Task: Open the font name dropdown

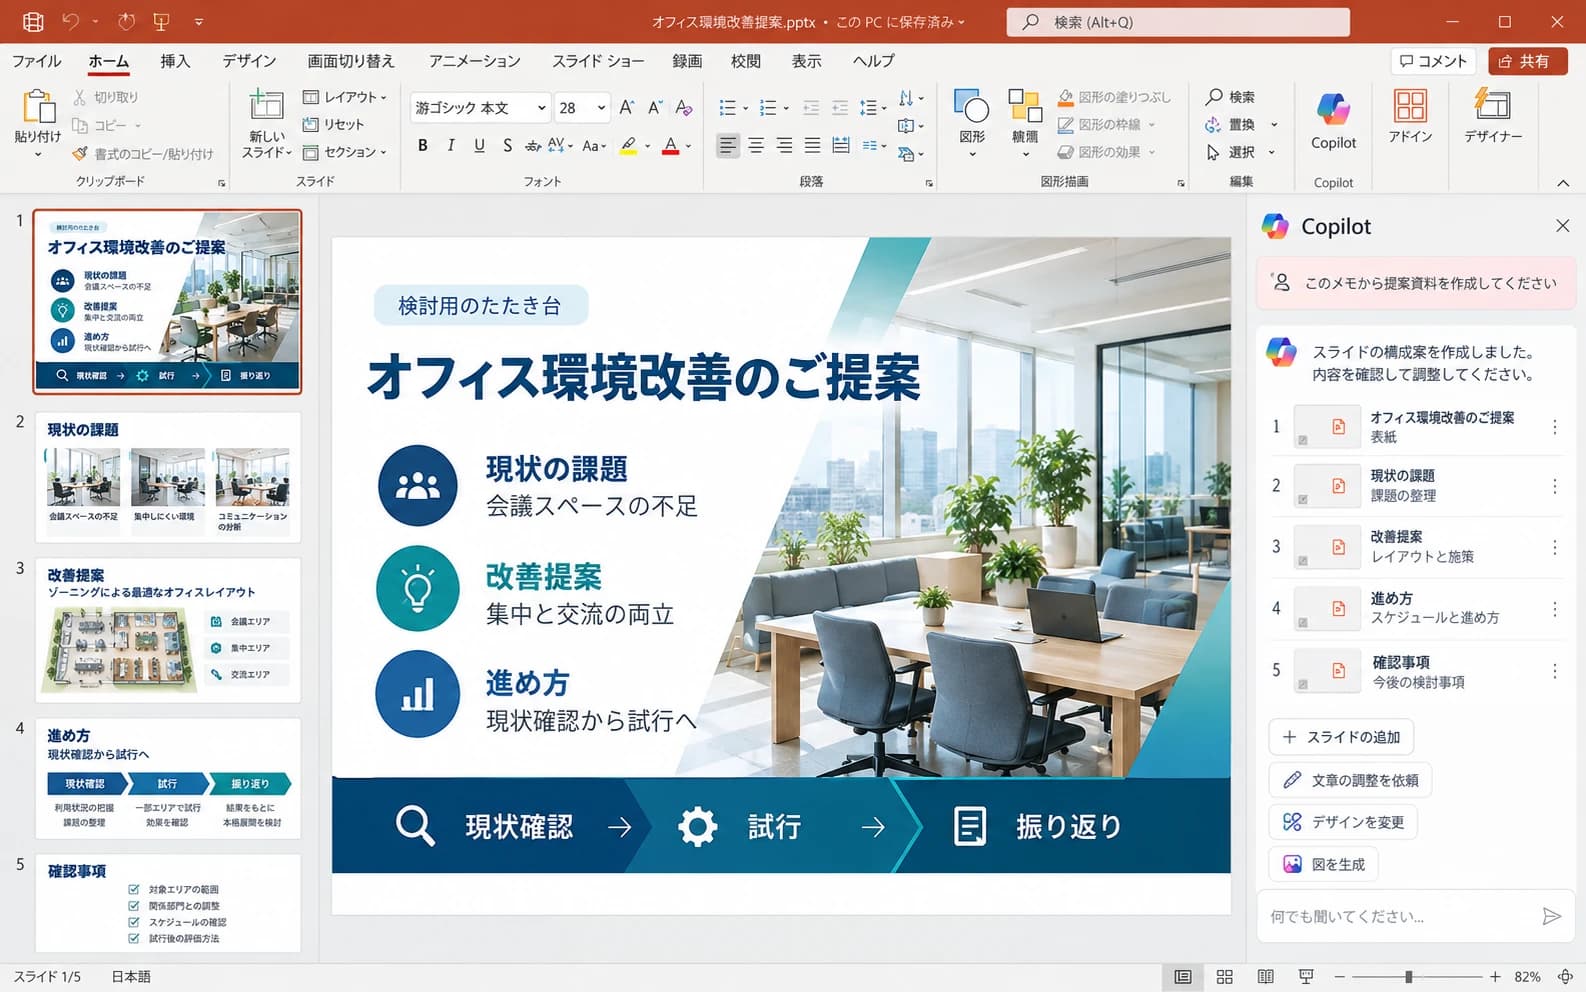Action: (542, 108)
